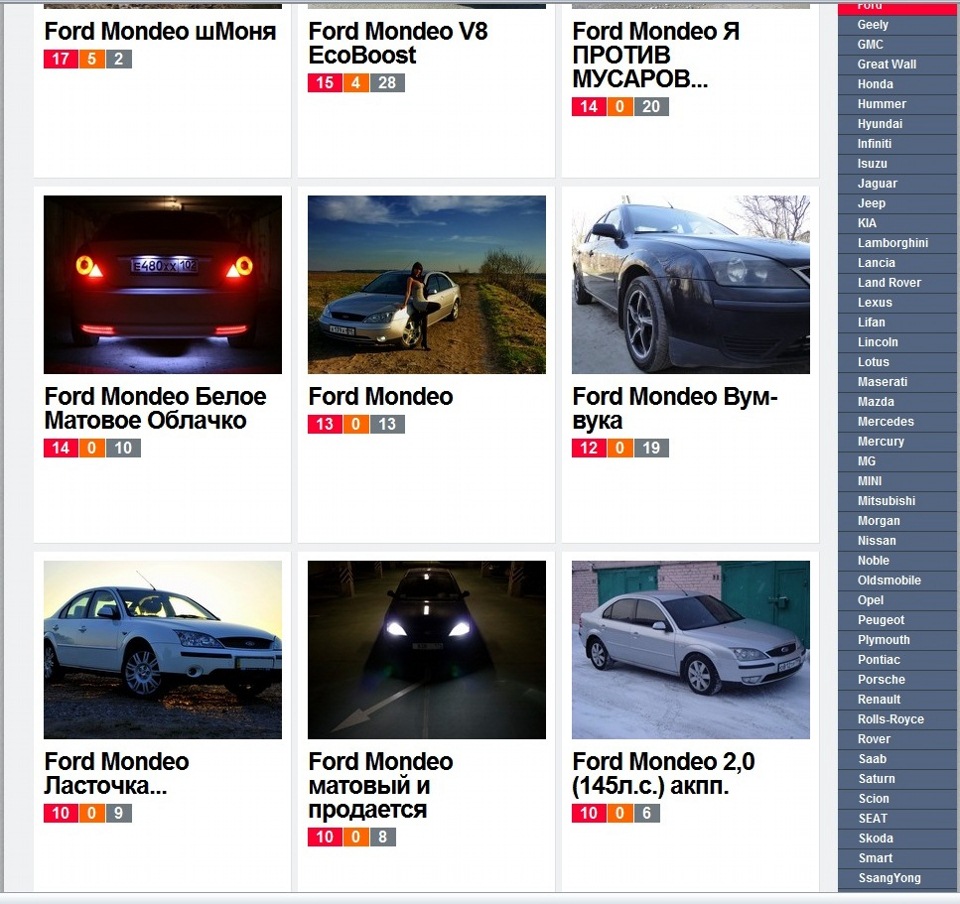The image size is (960, 904).
Task: Click gray badge 19 under Вум-вука
Action: point(651,448)
